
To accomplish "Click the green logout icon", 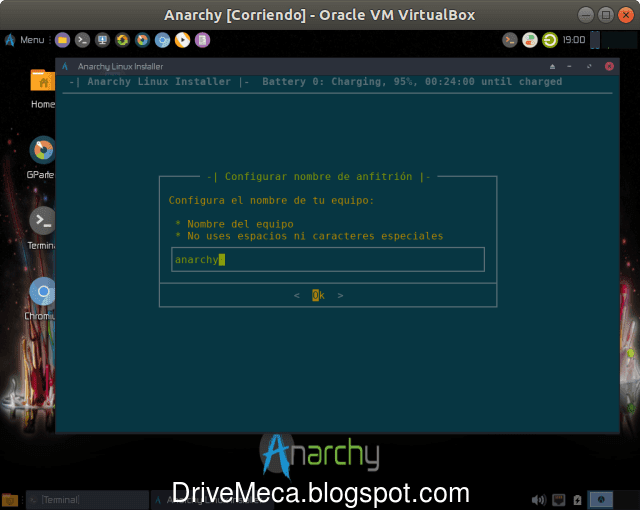I will pos(550,40).
